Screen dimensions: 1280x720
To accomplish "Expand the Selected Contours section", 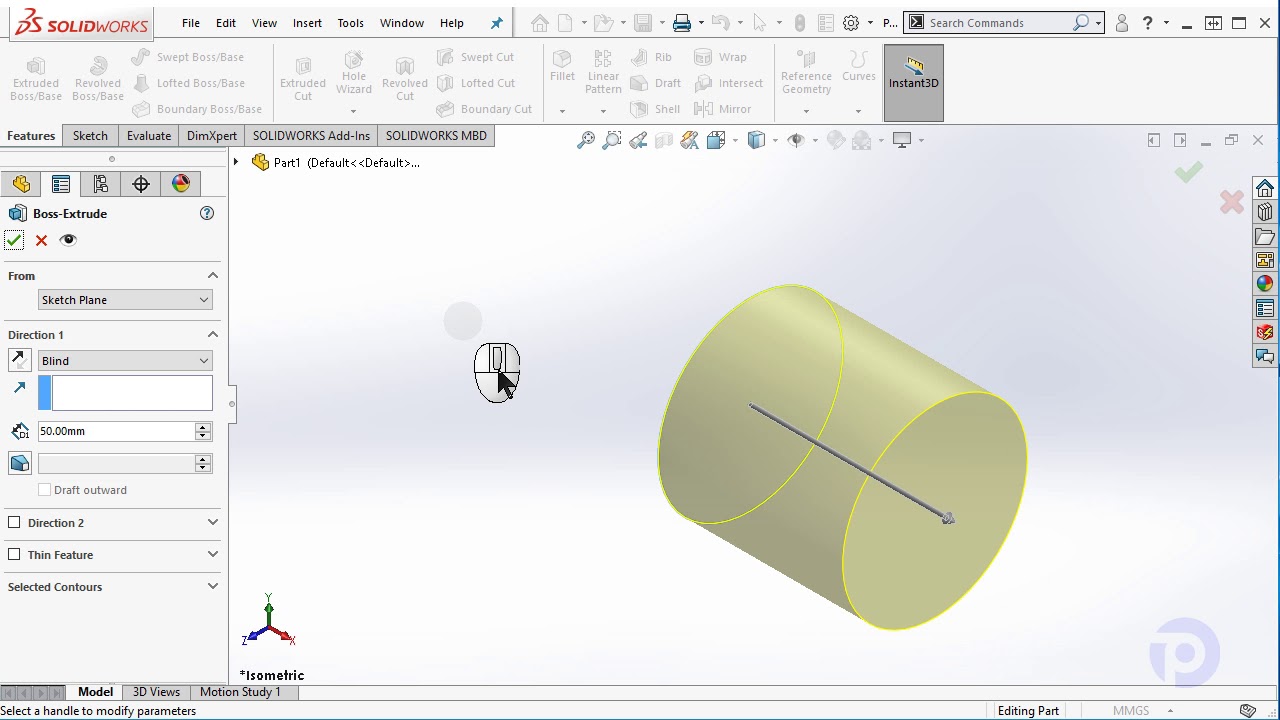I will [212, 587].
